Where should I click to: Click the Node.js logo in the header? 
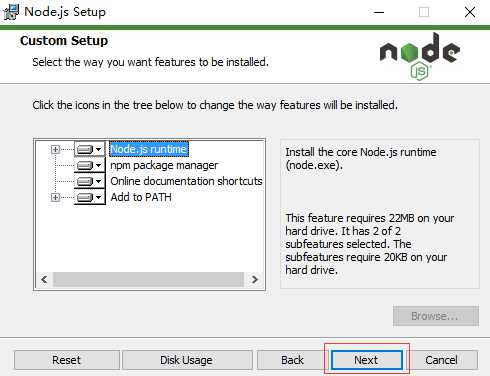tap(420, 56)
